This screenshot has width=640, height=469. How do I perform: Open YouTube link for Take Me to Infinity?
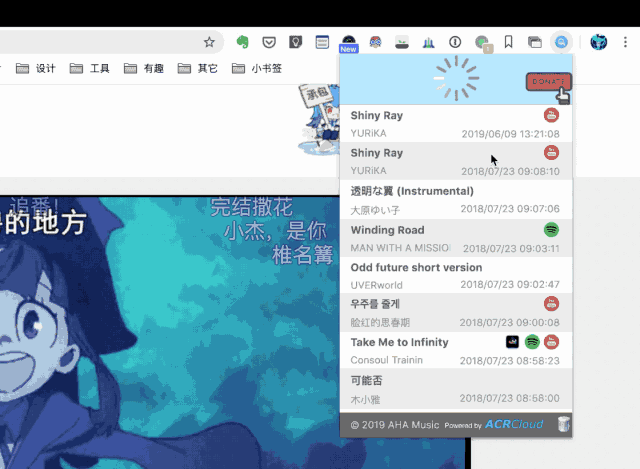[551, 342]
